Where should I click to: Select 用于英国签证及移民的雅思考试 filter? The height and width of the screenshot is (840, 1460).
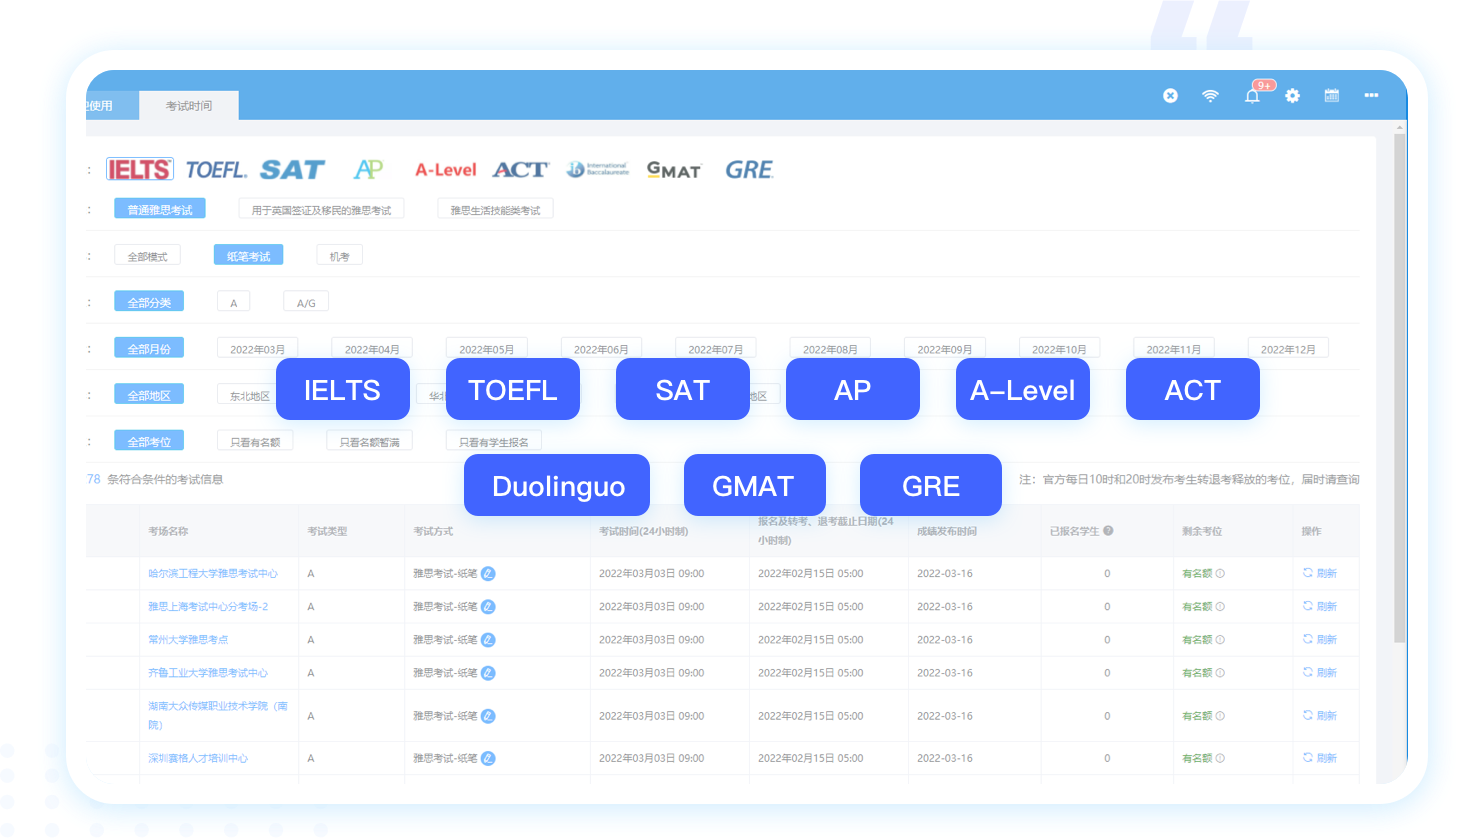(321, 209)
